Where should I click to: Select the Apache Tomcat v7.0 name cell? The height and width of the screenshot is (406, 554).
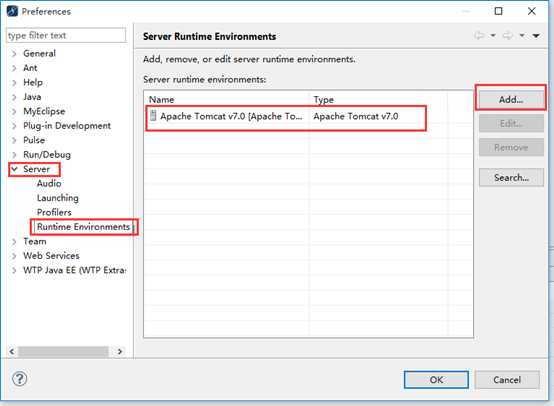[x=231, y=116]
